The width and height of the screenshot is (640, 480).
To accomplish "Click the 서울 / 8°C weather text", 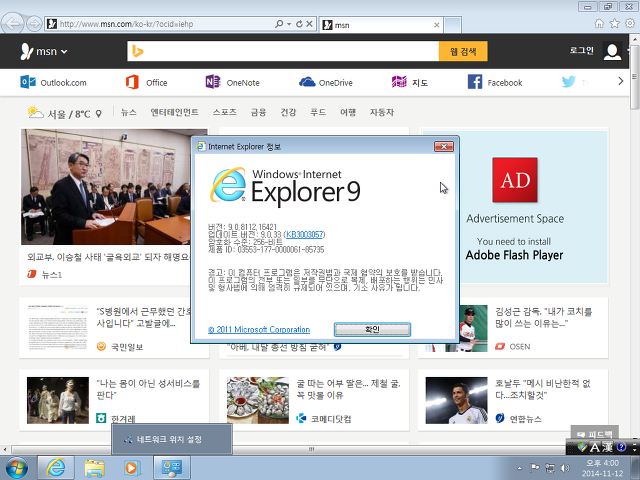I will [x=69, y=114].
